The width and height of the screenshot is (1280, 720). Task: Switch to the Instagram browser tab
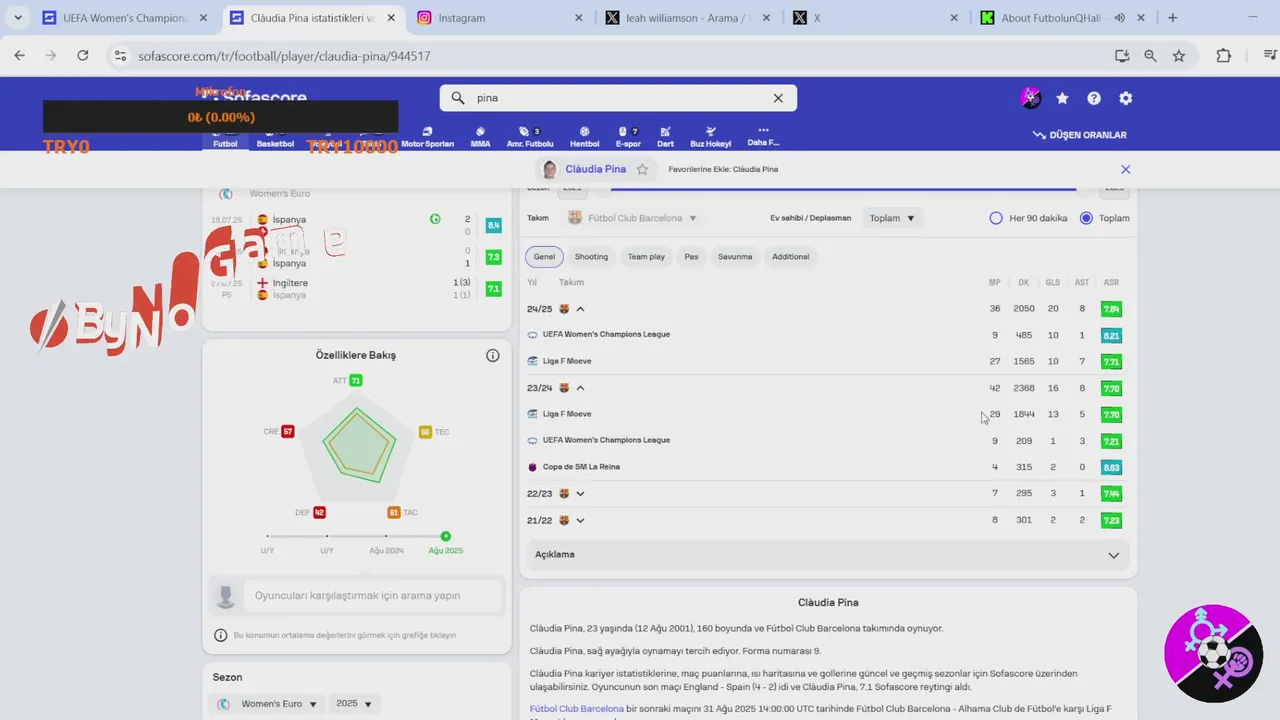pos(497,18)
